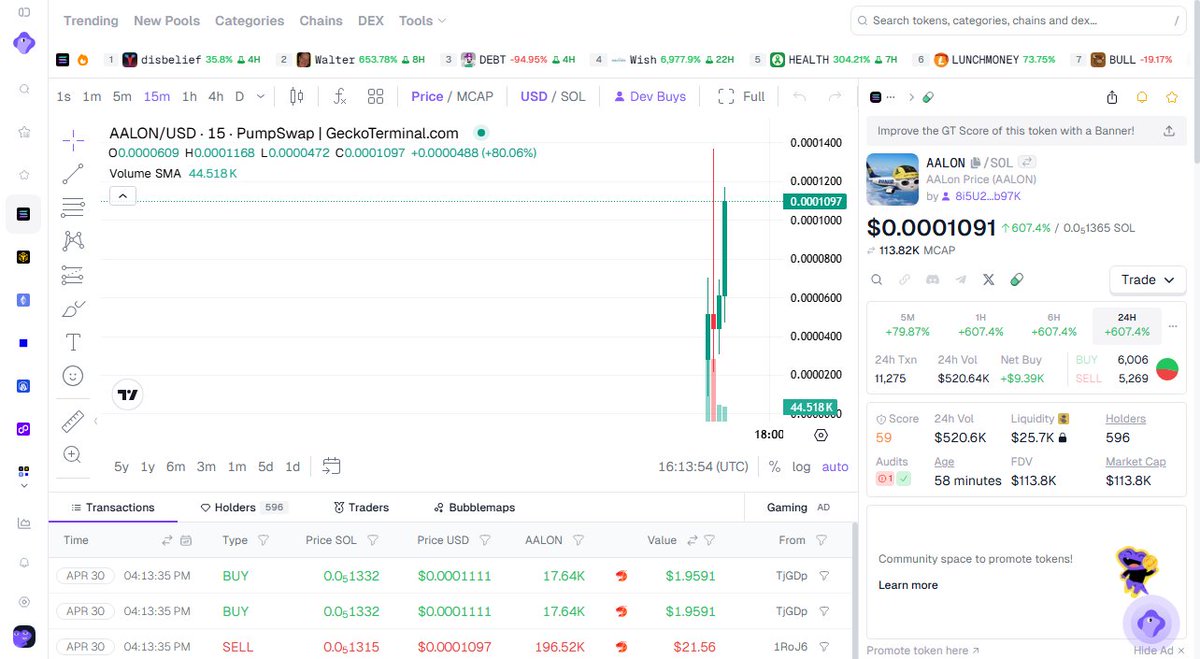The width and height of the screenshot is (1200, 659).
Task: Switch to the Bubblemaps tab
Action: [x=474, y=507]
